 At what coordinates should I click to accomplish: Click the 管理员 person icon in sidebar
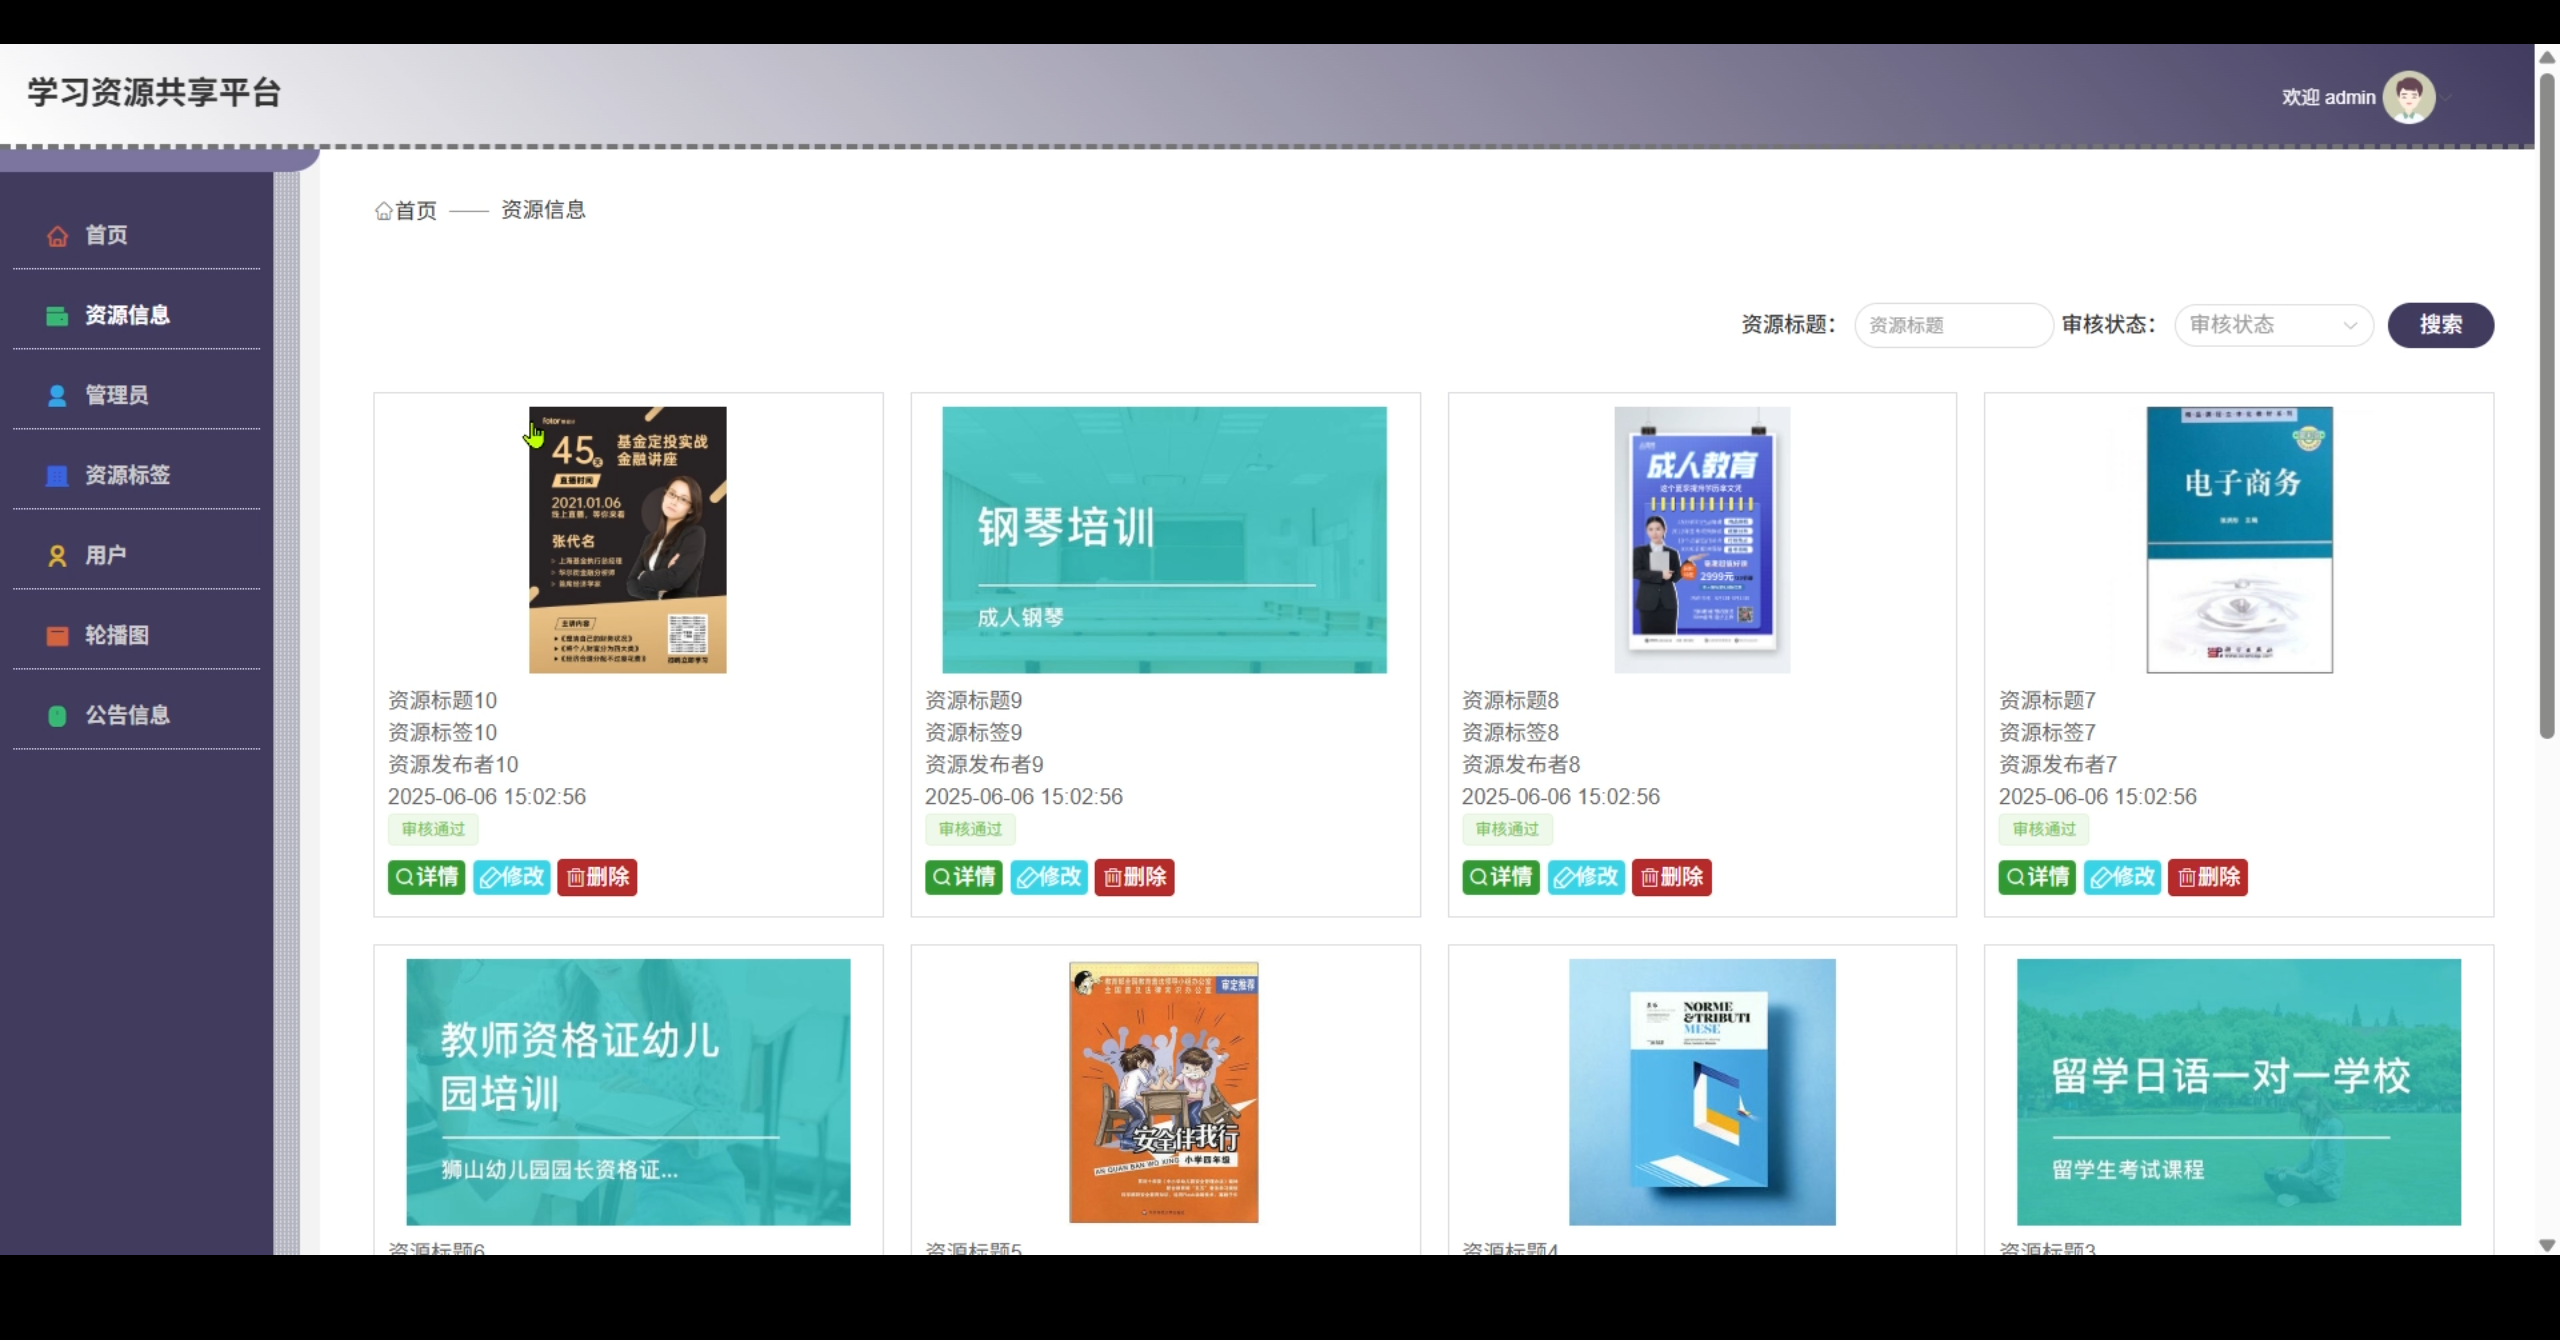tap(57, 394)
